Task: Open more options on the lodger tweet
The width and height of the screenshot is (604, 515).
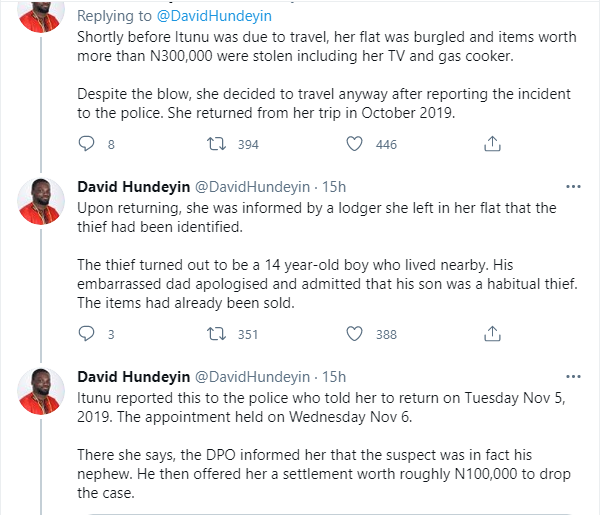Action: [573, 187]
